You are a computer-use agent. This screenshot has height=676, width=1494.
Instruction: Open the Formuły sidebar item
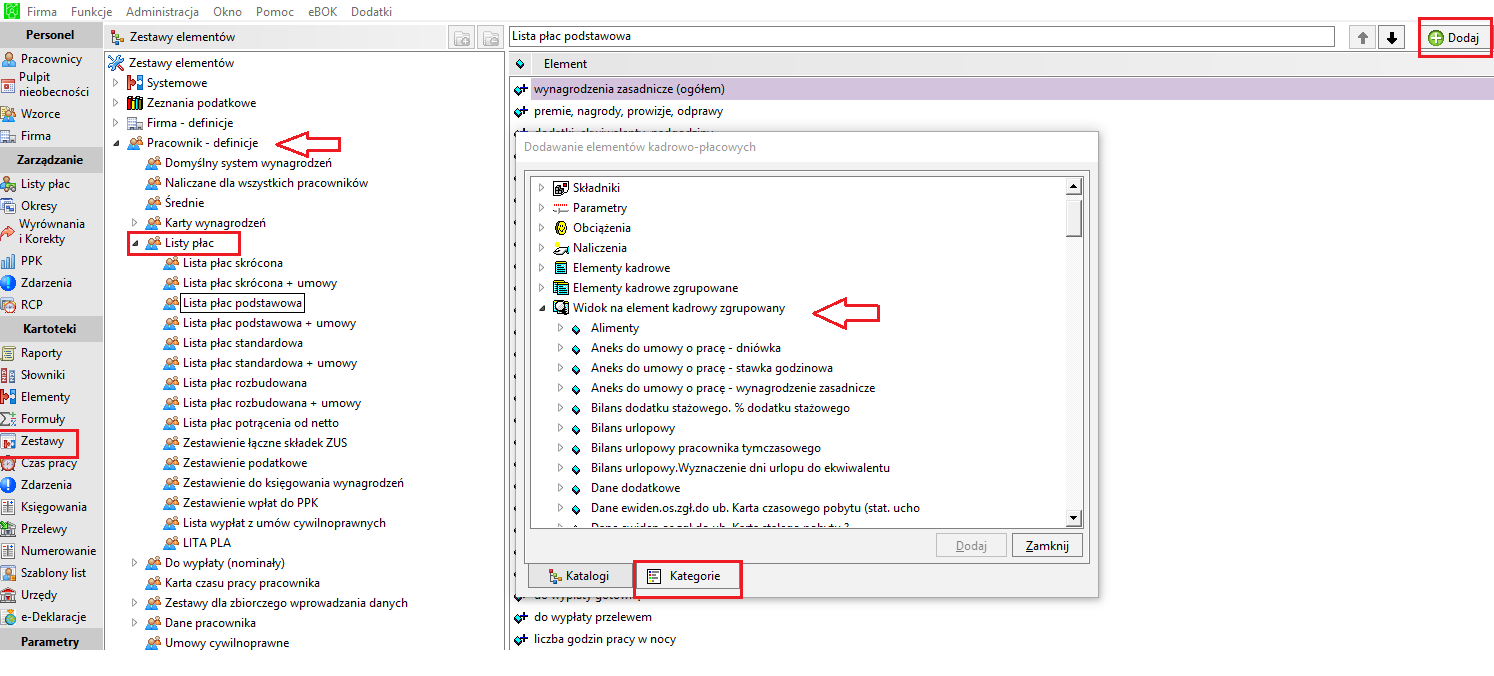42,419
